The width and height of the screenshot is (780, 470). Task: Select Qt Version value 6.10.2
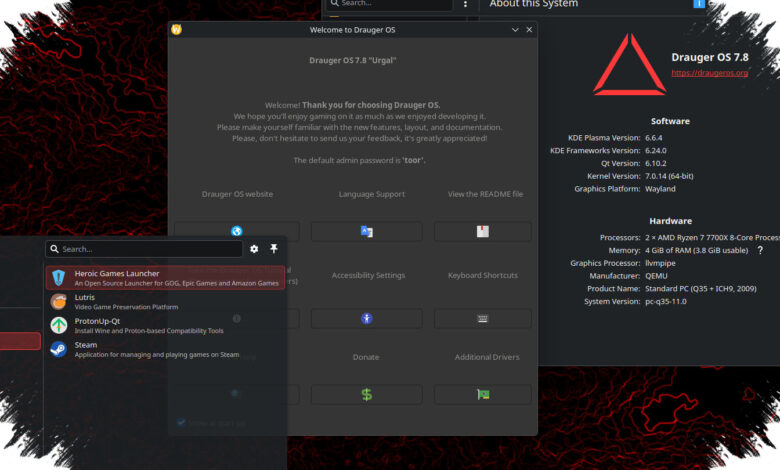pos(656,163)
